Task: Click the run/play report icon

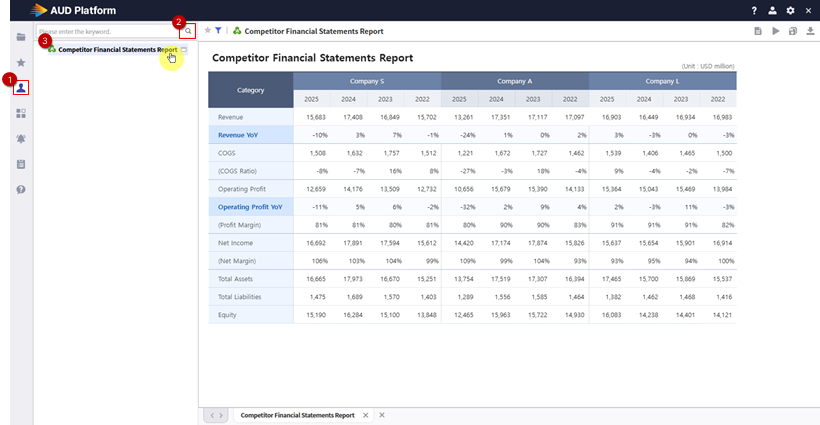Action: pyautogui.click(x=776, y=32)
